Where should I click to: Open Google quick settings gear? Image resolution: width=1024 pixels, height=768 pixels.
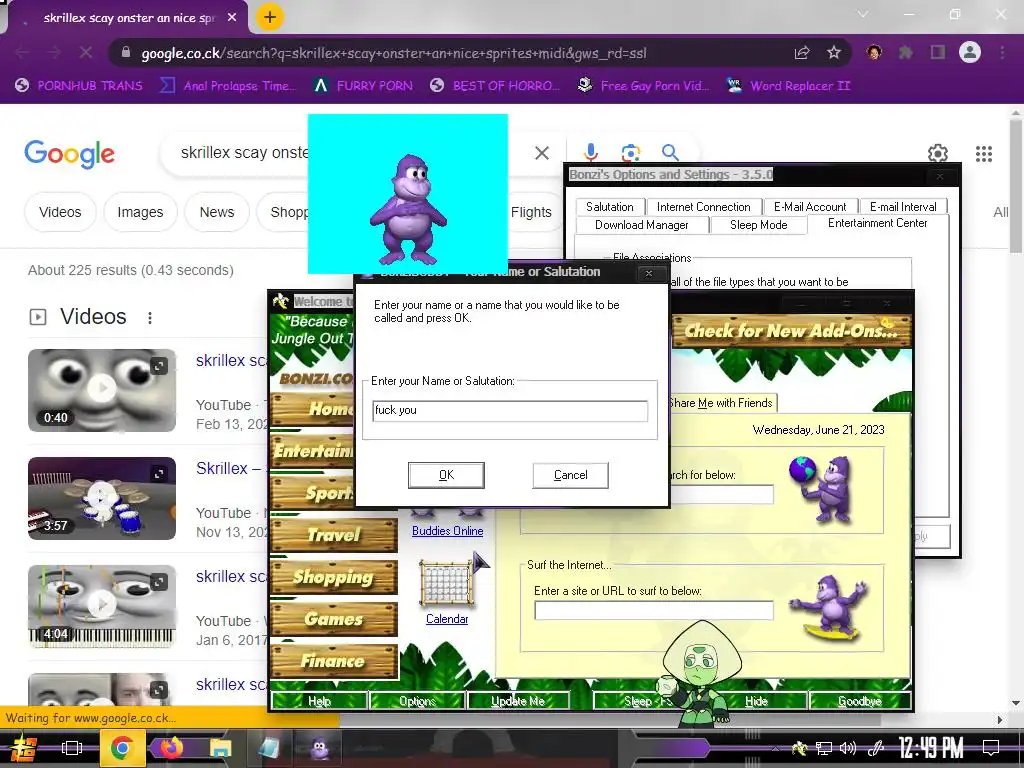(938, 153)
